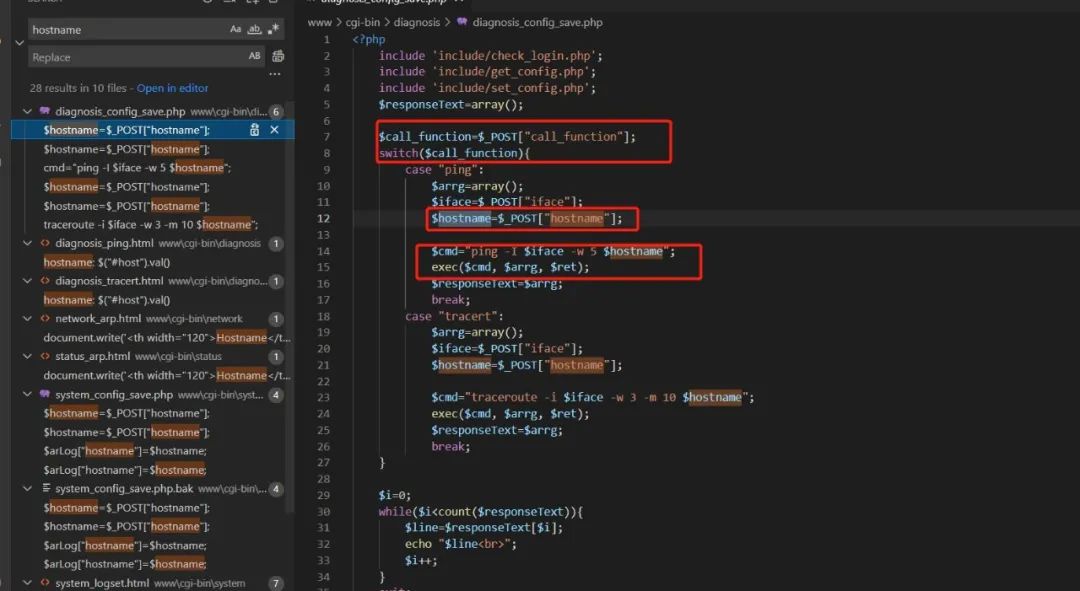The height and width of the screenshot is (591, 1080).
Task: Click the $cmd="ping -I $iface" code line
Action: coord(553,251)
